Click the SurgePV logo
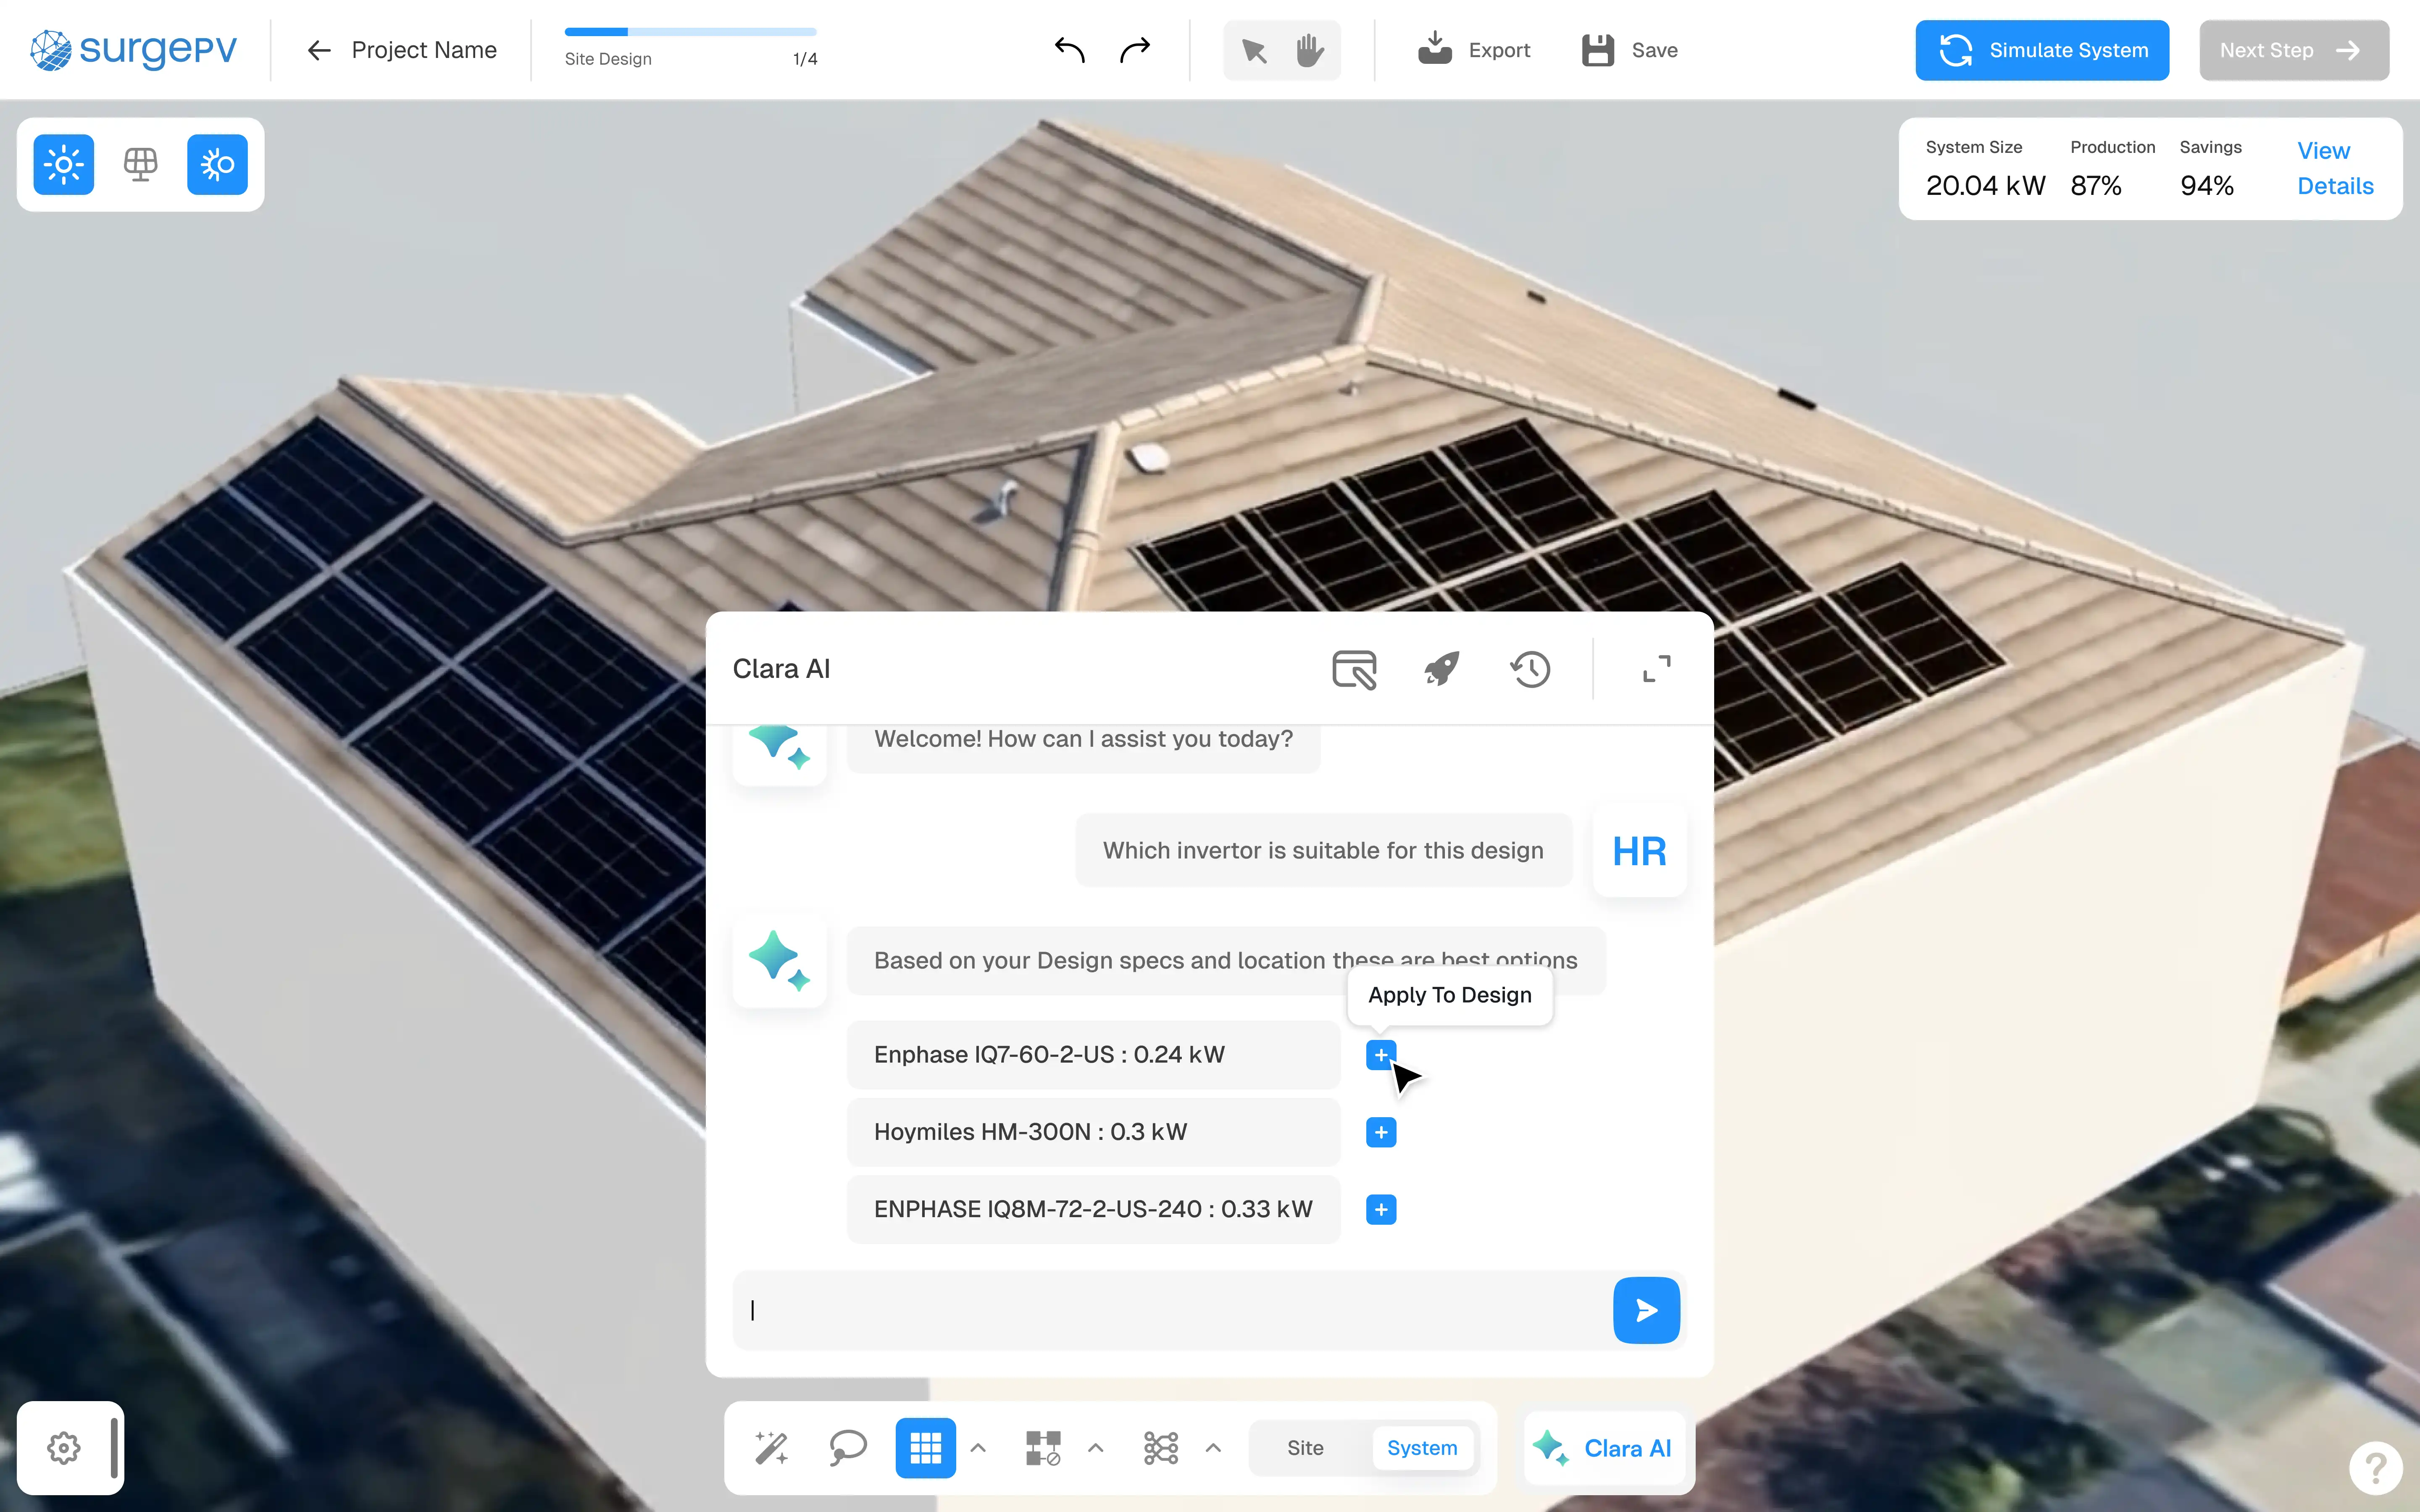Viewport: 2420px width, 1512px height. coord(133,49)
